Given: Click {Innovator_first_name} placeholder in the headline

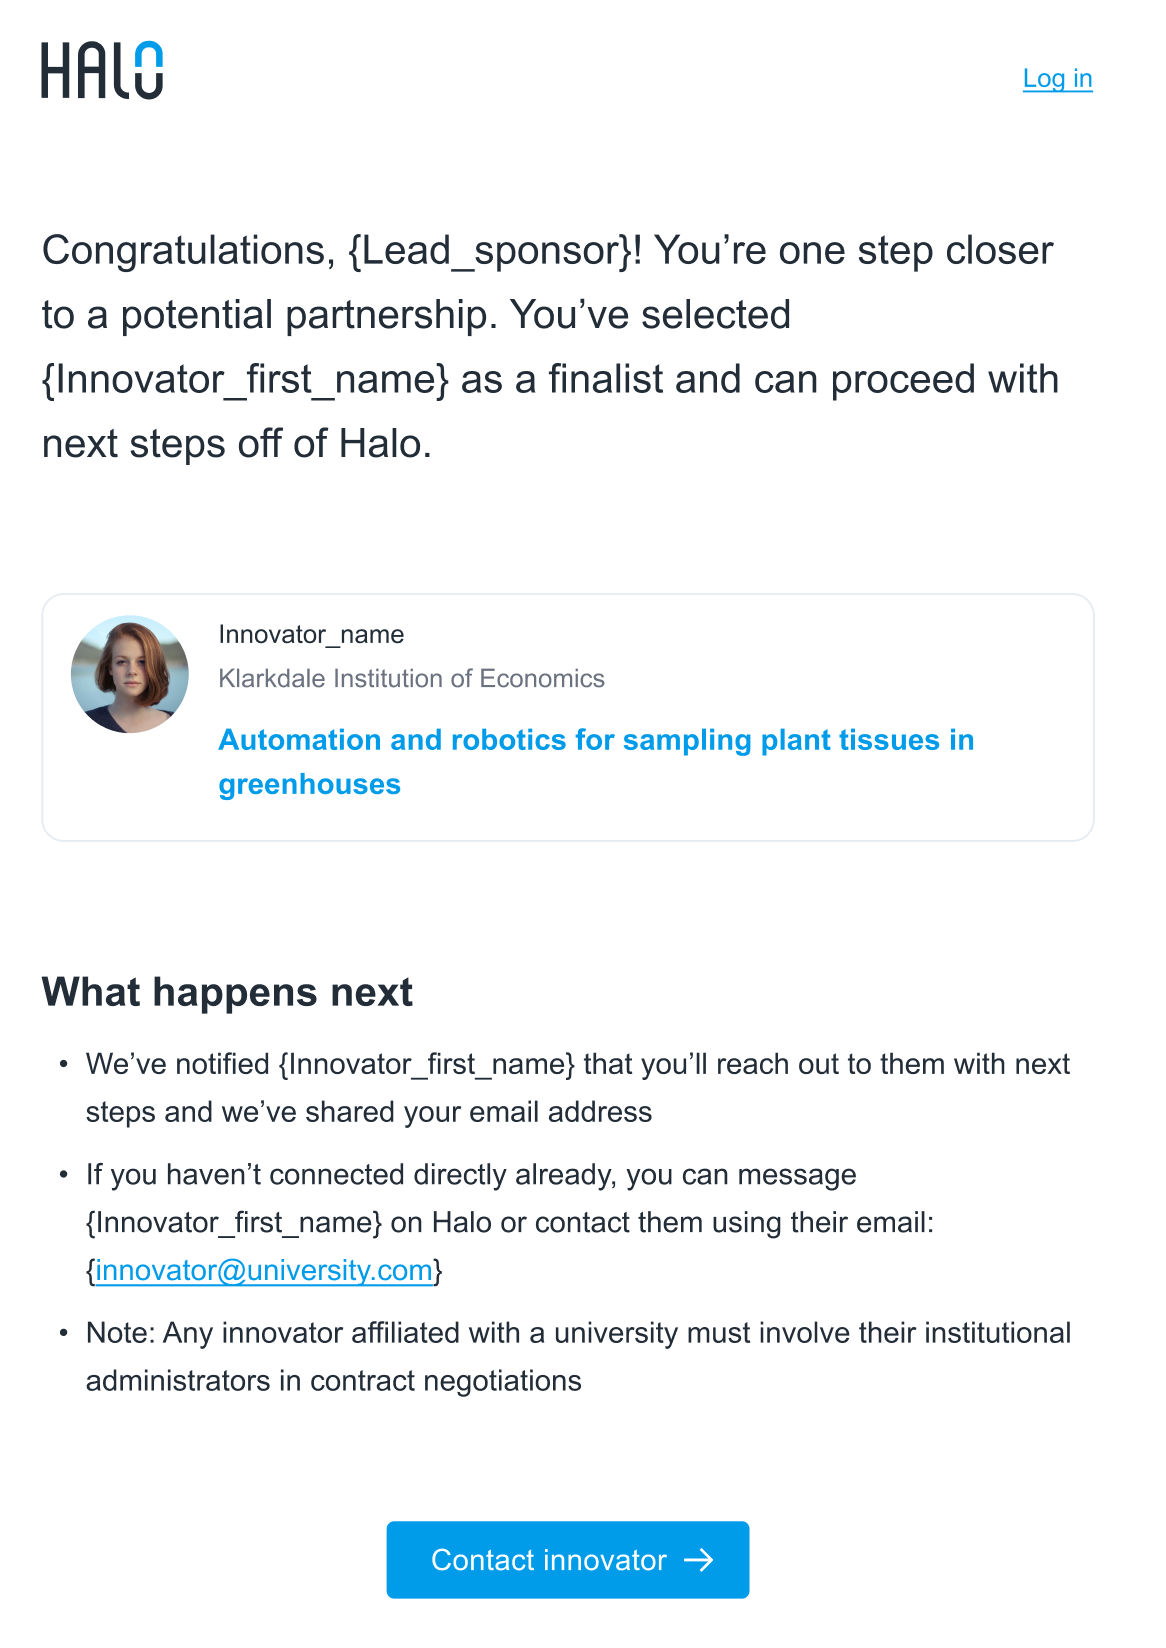Looking at the screenshot, I should (245, 380).
